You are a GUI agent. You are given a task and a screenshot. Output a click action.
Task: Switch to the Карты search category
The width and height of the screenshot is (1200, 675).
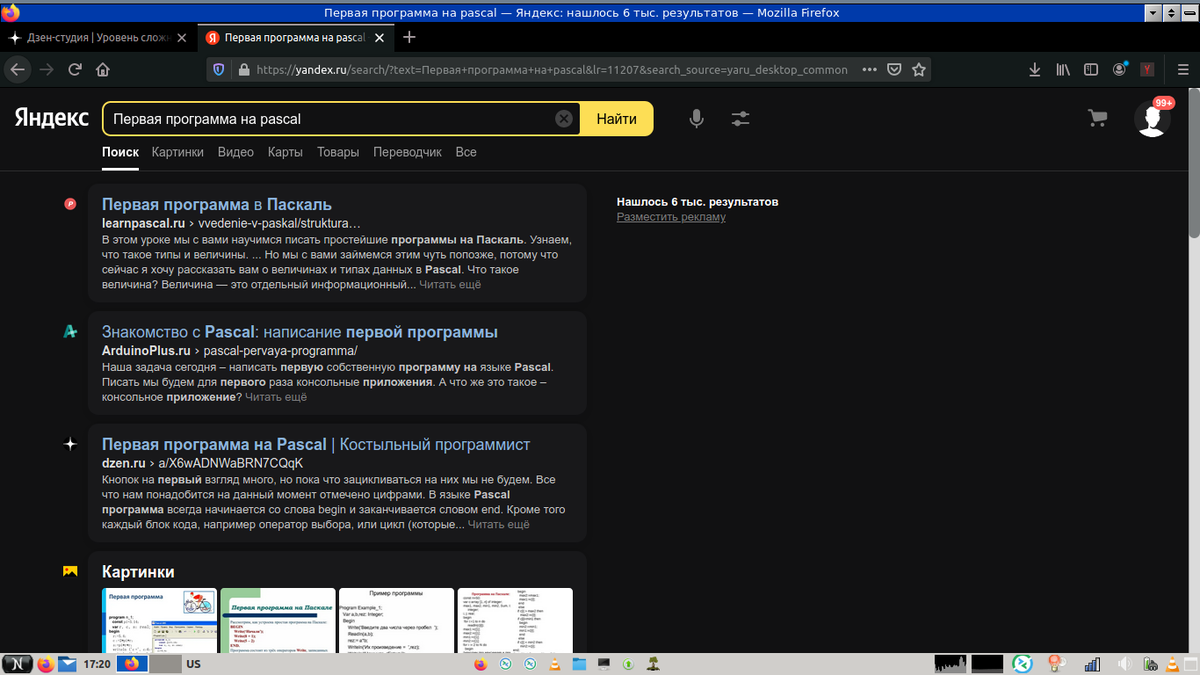coord(285,152)
